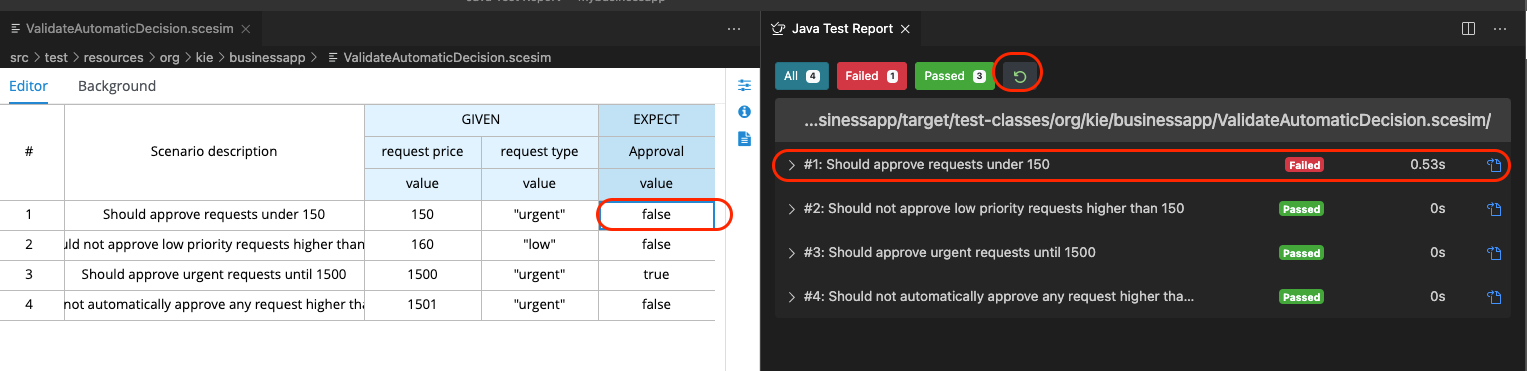Click the rerun tests refresh icon

click(x=1019, y=76)
